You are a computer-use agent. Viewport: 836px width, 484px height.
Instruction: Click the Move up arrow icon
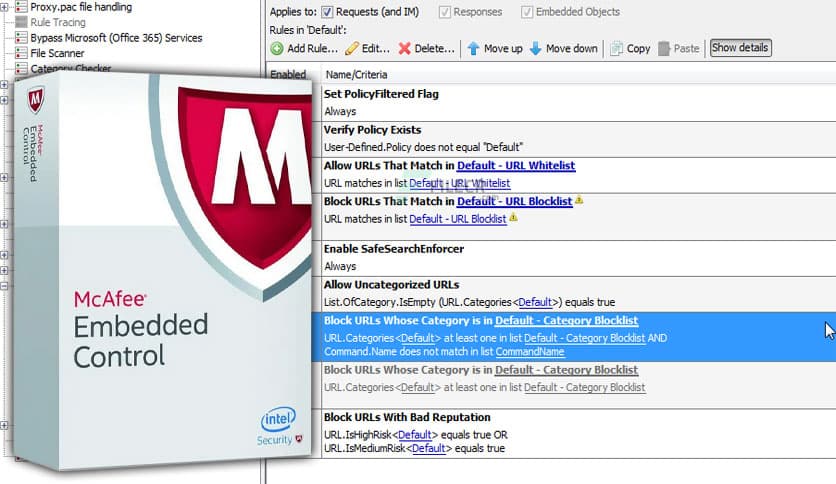(x=473, y=49)
